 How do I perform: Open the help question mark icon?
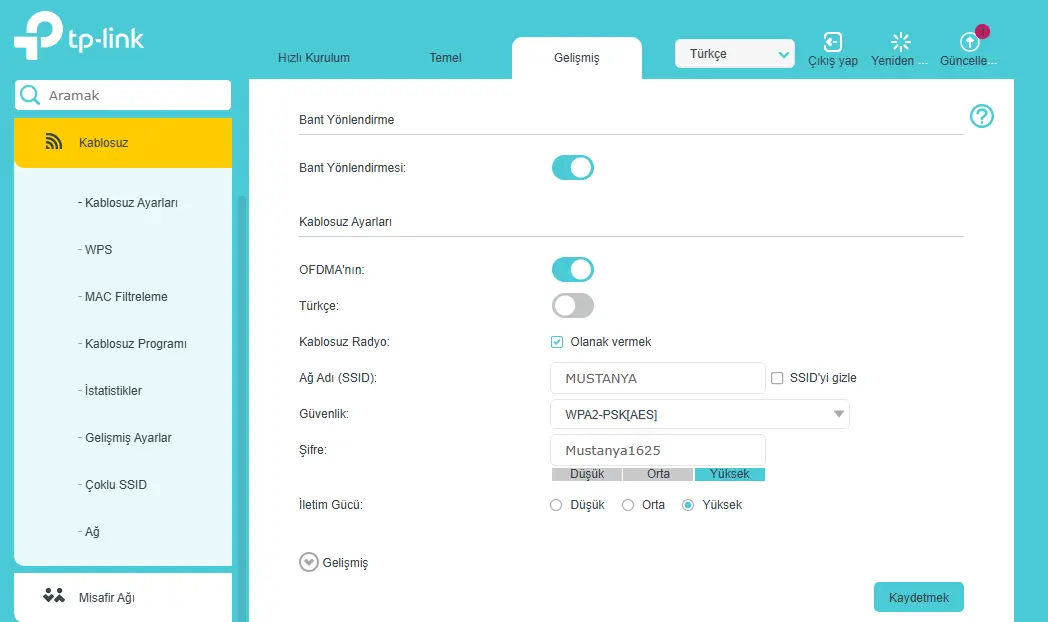(x=981, y=116)
